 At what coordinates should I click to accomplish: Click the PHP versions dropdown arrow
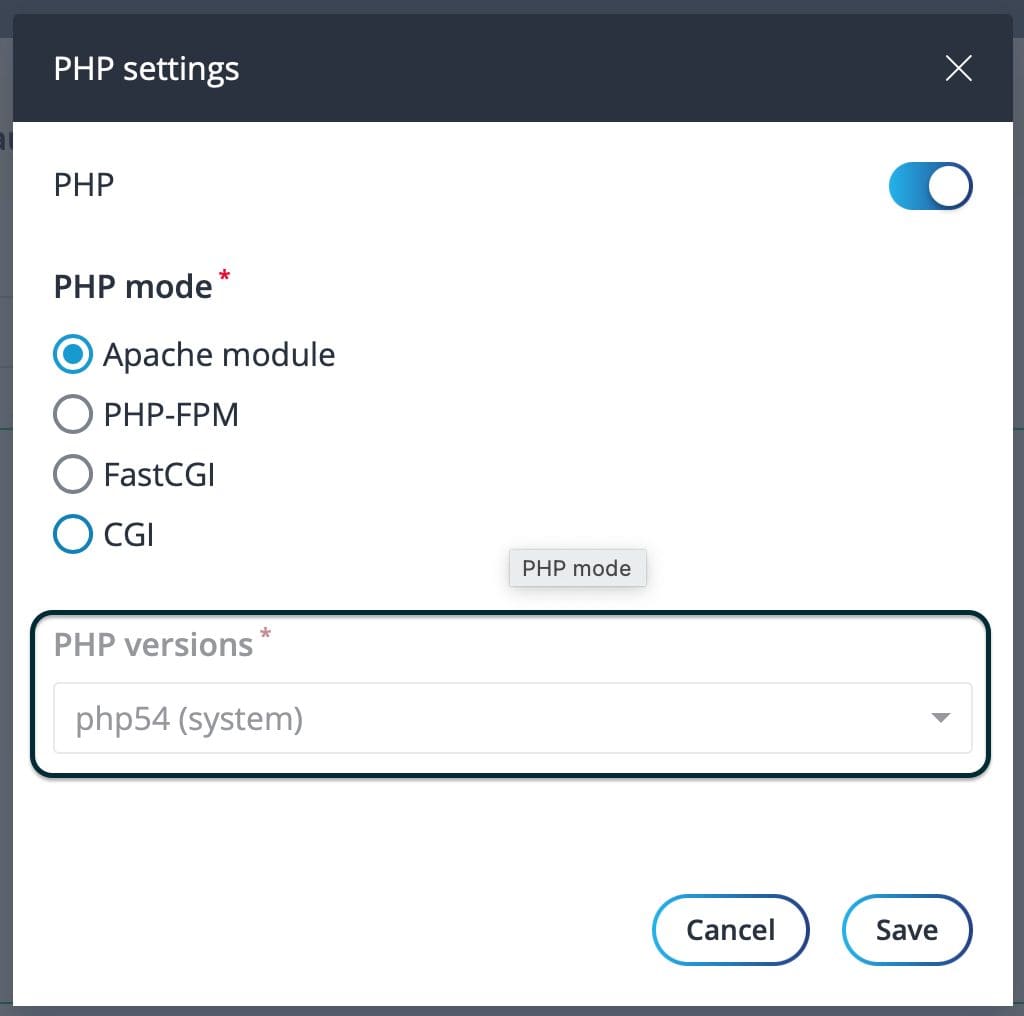click(x=940, y=718)
